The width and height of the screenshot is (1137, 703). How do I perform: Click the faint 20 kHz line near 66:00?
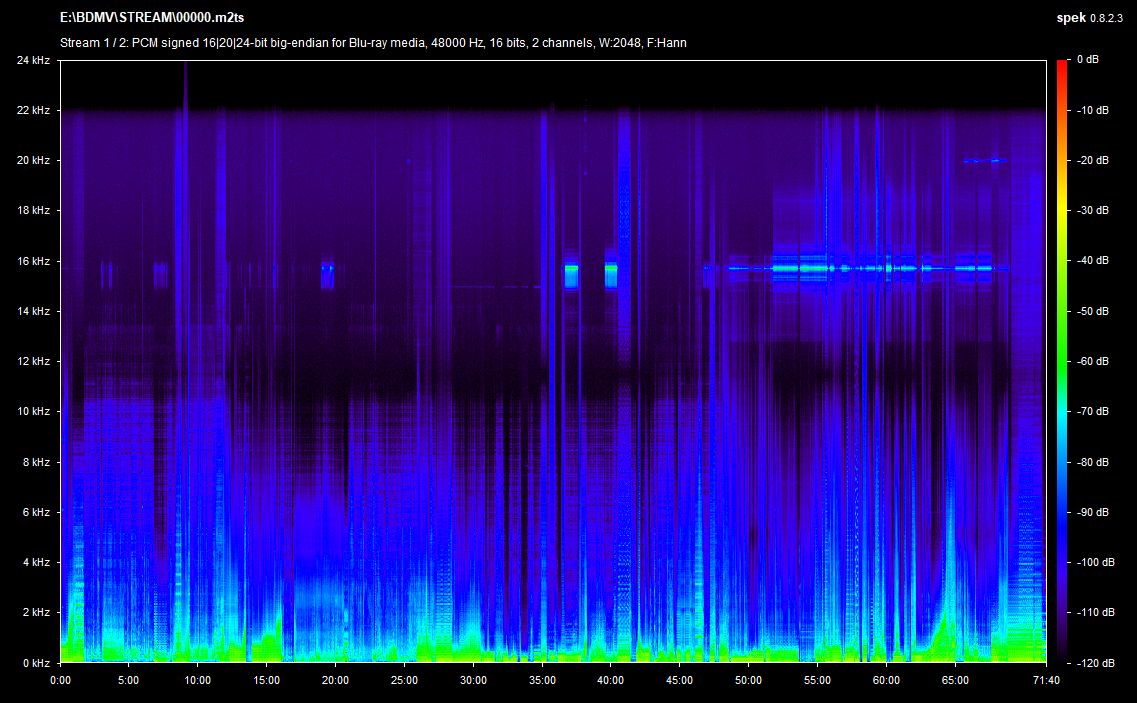[x=983, y=160]
